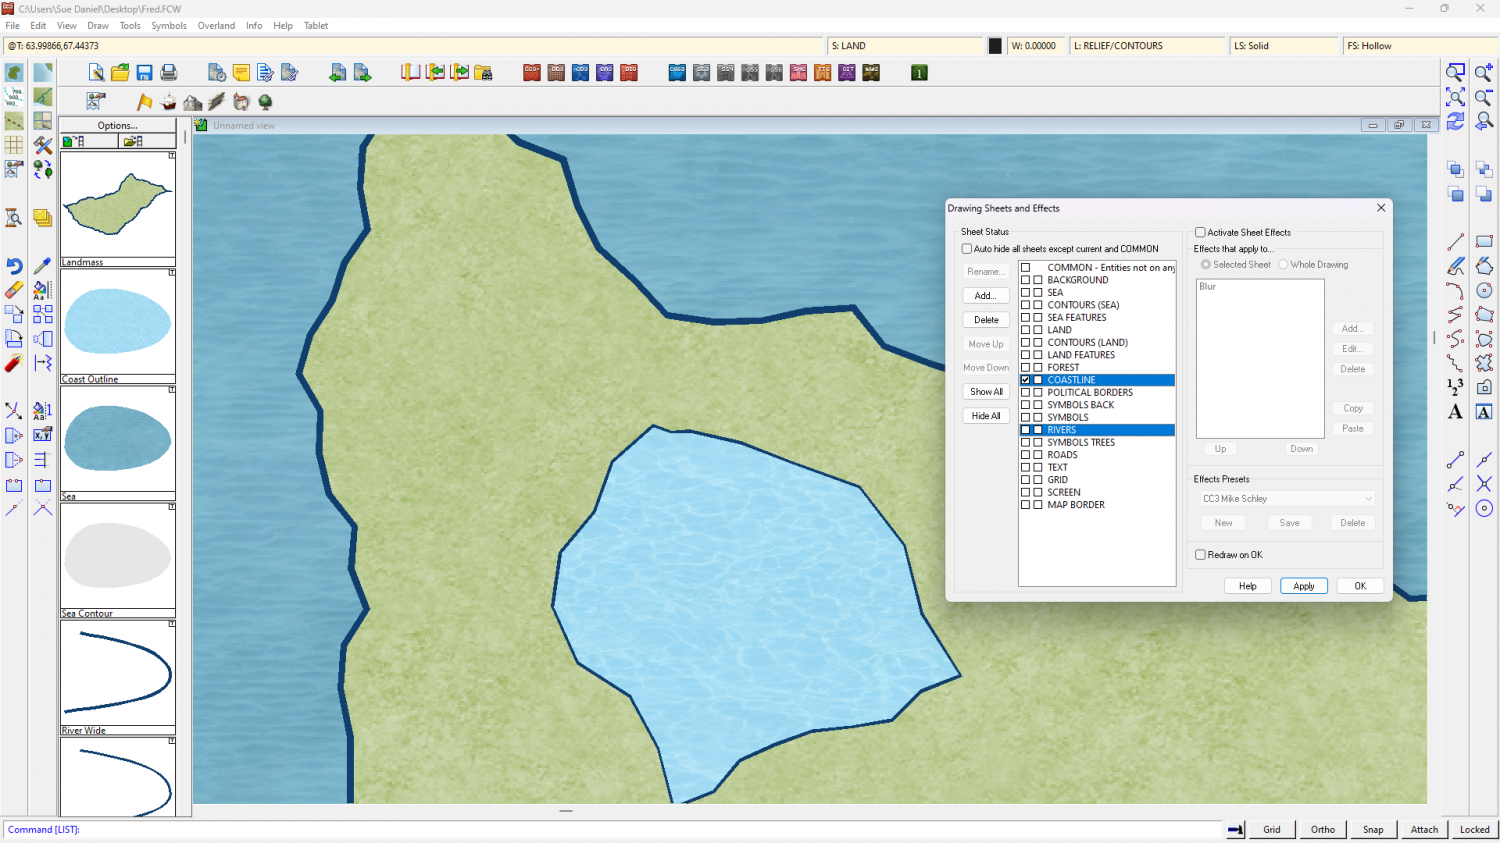Viewport: 1500px width, 843px height.
Task: Select the Rectangle box drawing tool
Action: click(1484, 242)
